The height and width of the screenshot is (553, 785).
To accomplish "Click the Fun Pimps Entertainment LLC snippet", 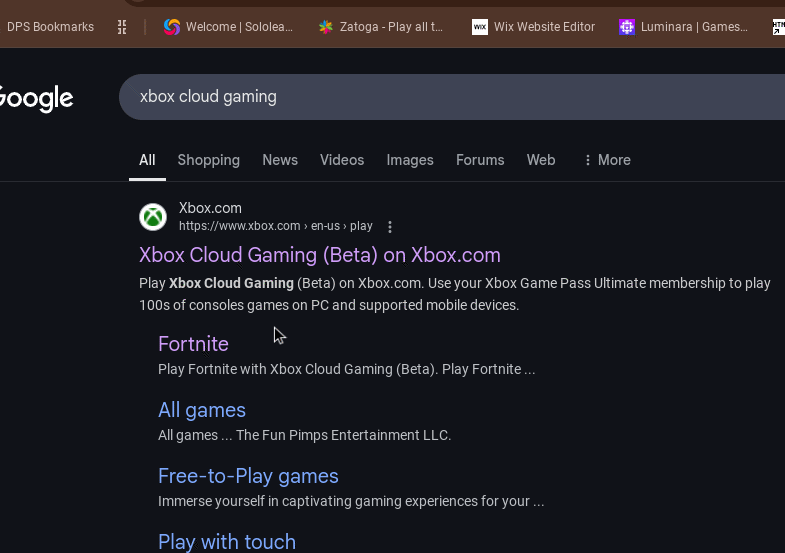I will point(304,435).
